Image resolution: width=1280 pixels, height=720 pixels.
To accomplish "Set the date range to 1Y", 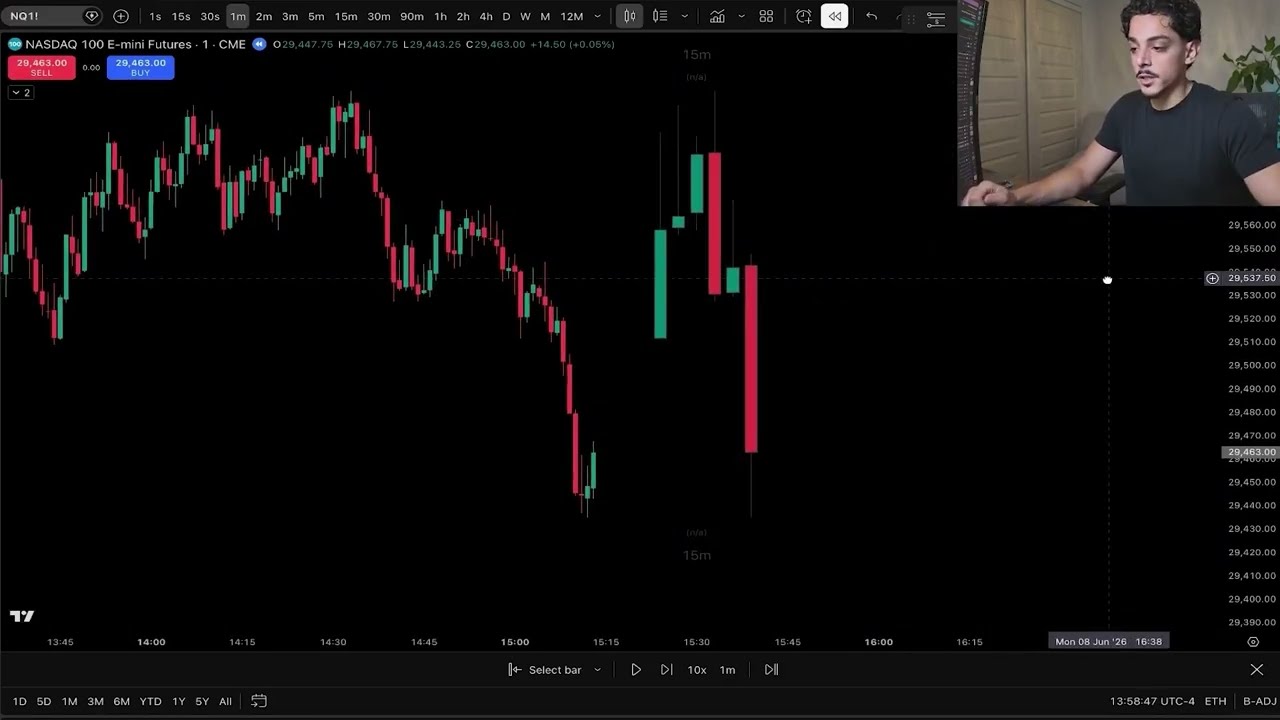I will (x=179, y=702).
